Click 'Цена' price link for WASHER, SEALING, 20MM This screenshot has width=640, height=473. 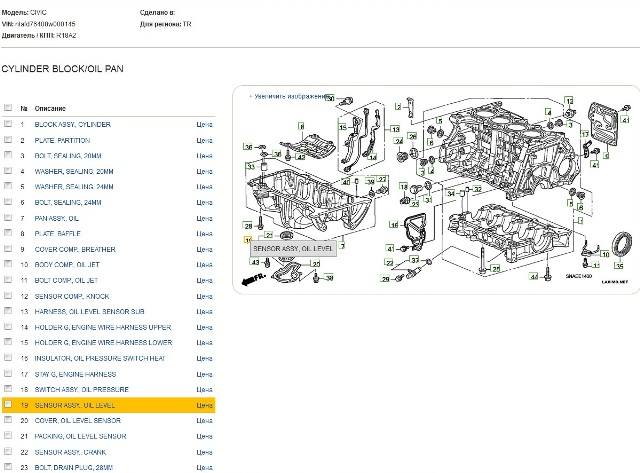(204, 171)
